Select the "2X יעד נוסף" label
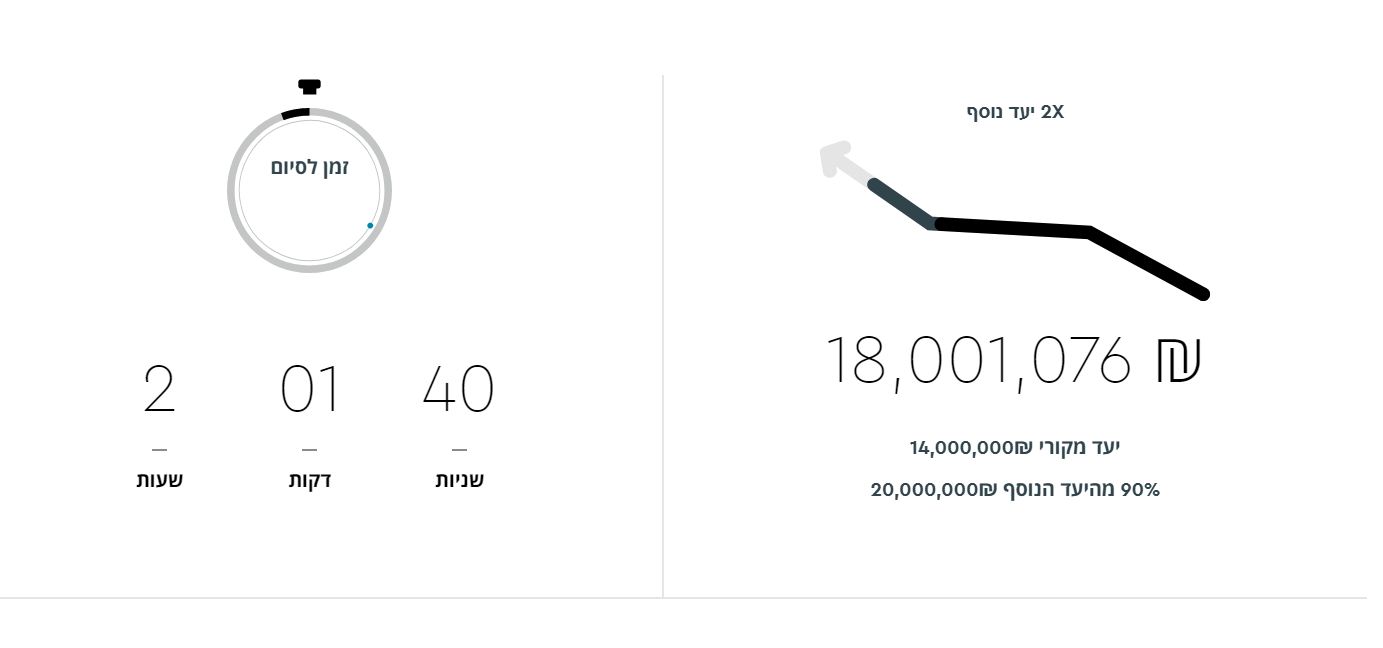Image resolution: width=1383 pixels, height=648 pixels. pos(1015,112)
